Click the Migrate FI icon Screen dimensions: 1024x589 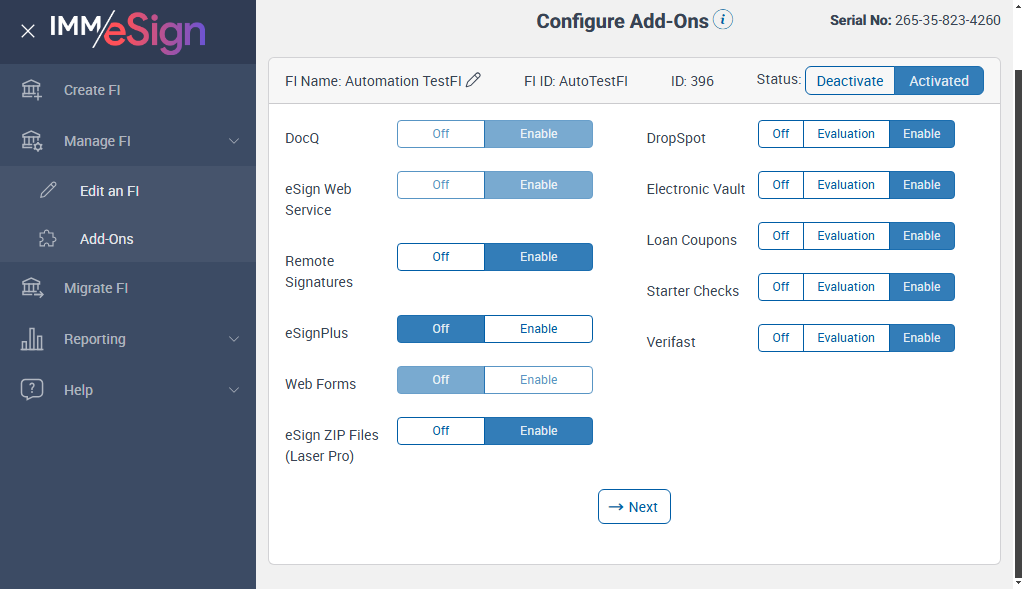[32, 288]
